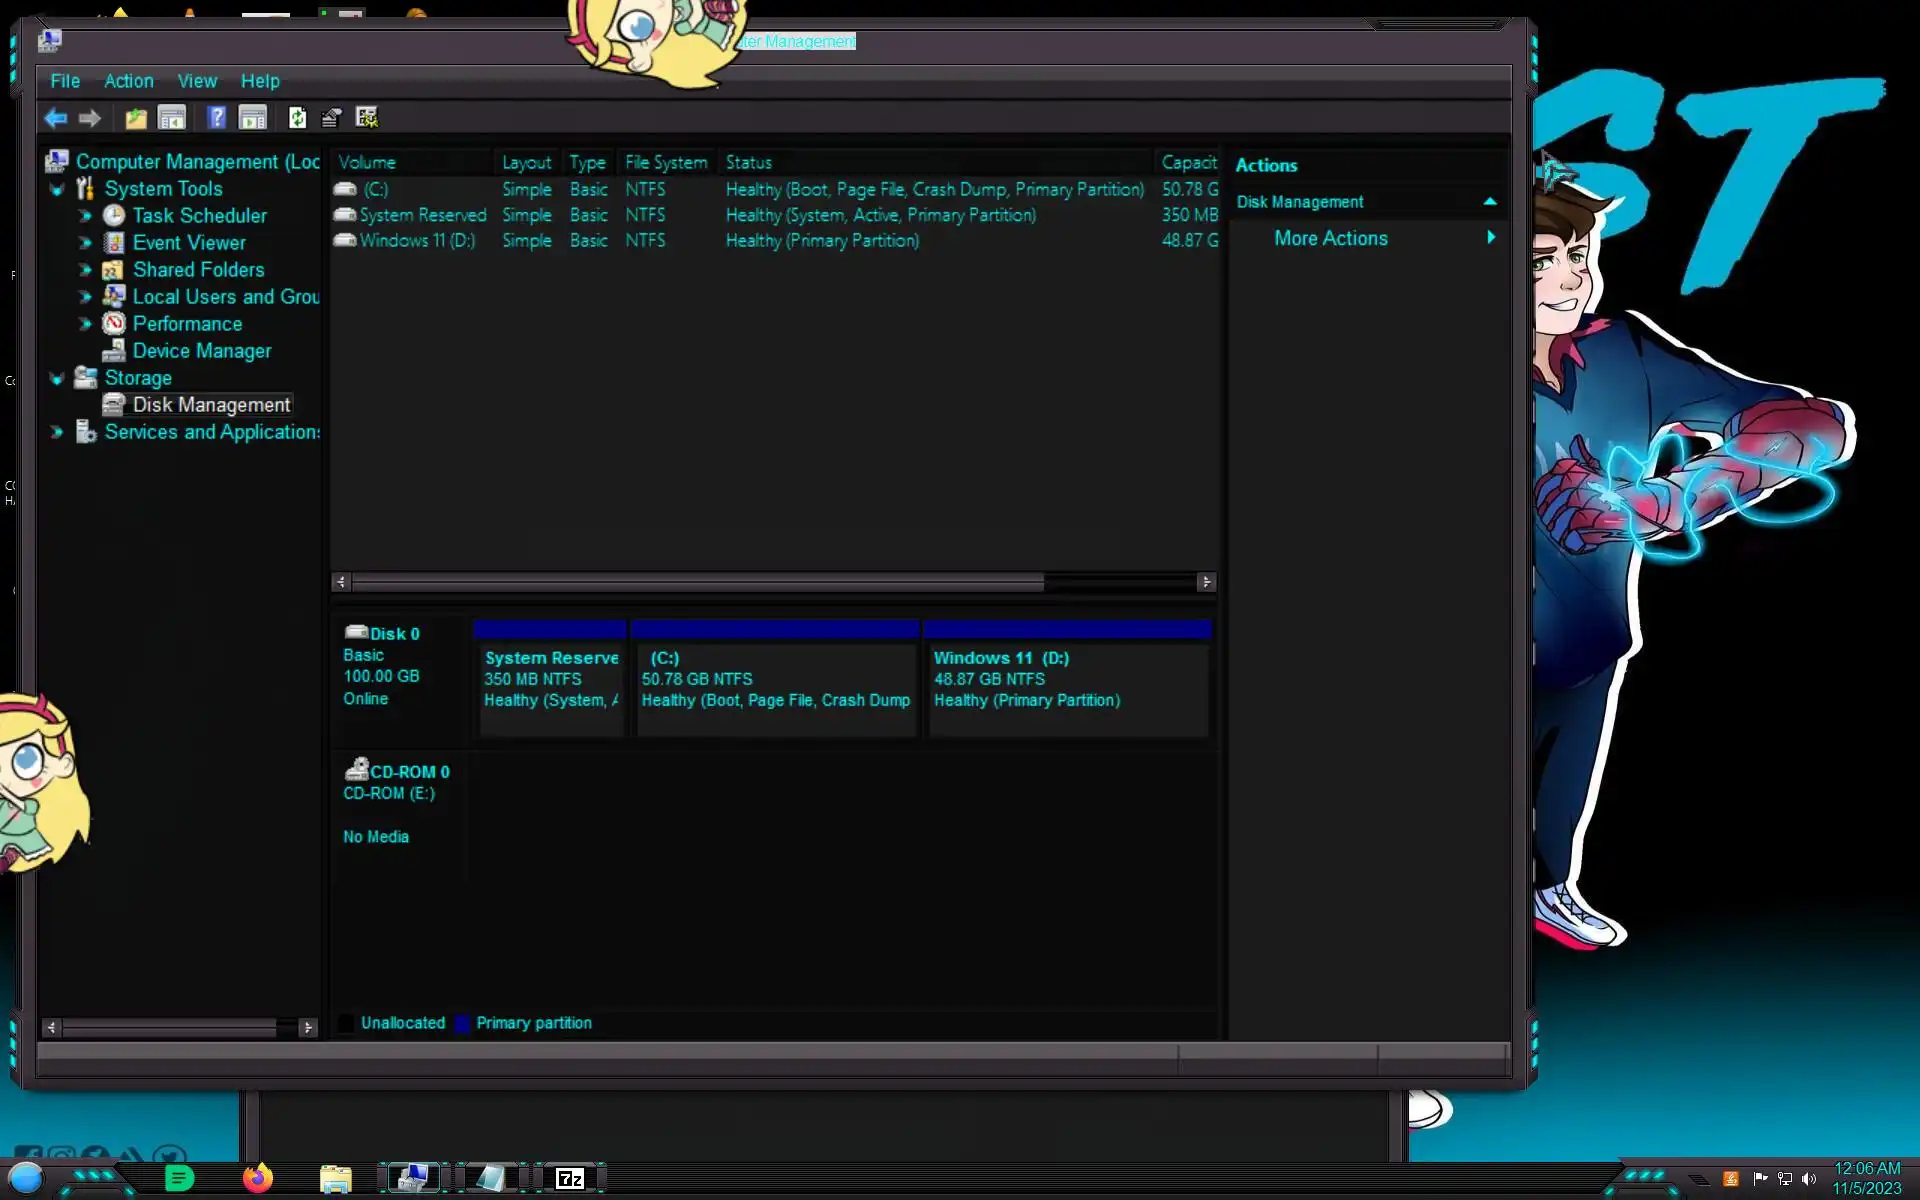Collapse the Disk Management actions section
Image resolution: width=1920 pixels, height=1200 pixels.
(1490, 202)
